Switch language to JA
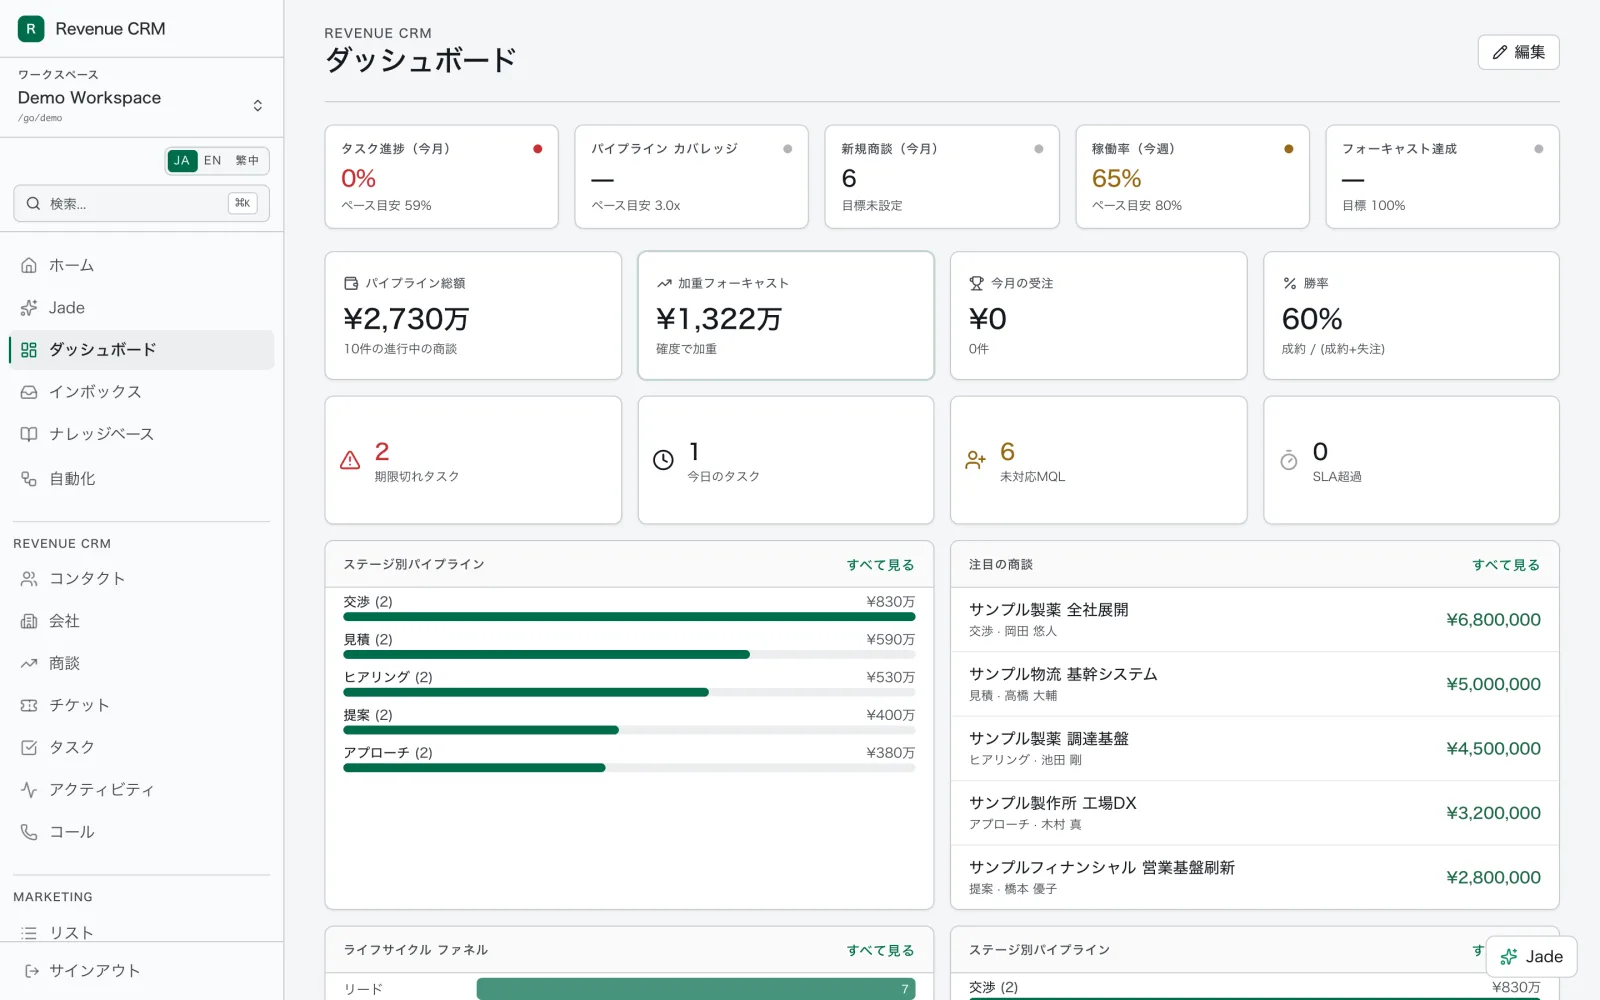 [x=182, y=160]
